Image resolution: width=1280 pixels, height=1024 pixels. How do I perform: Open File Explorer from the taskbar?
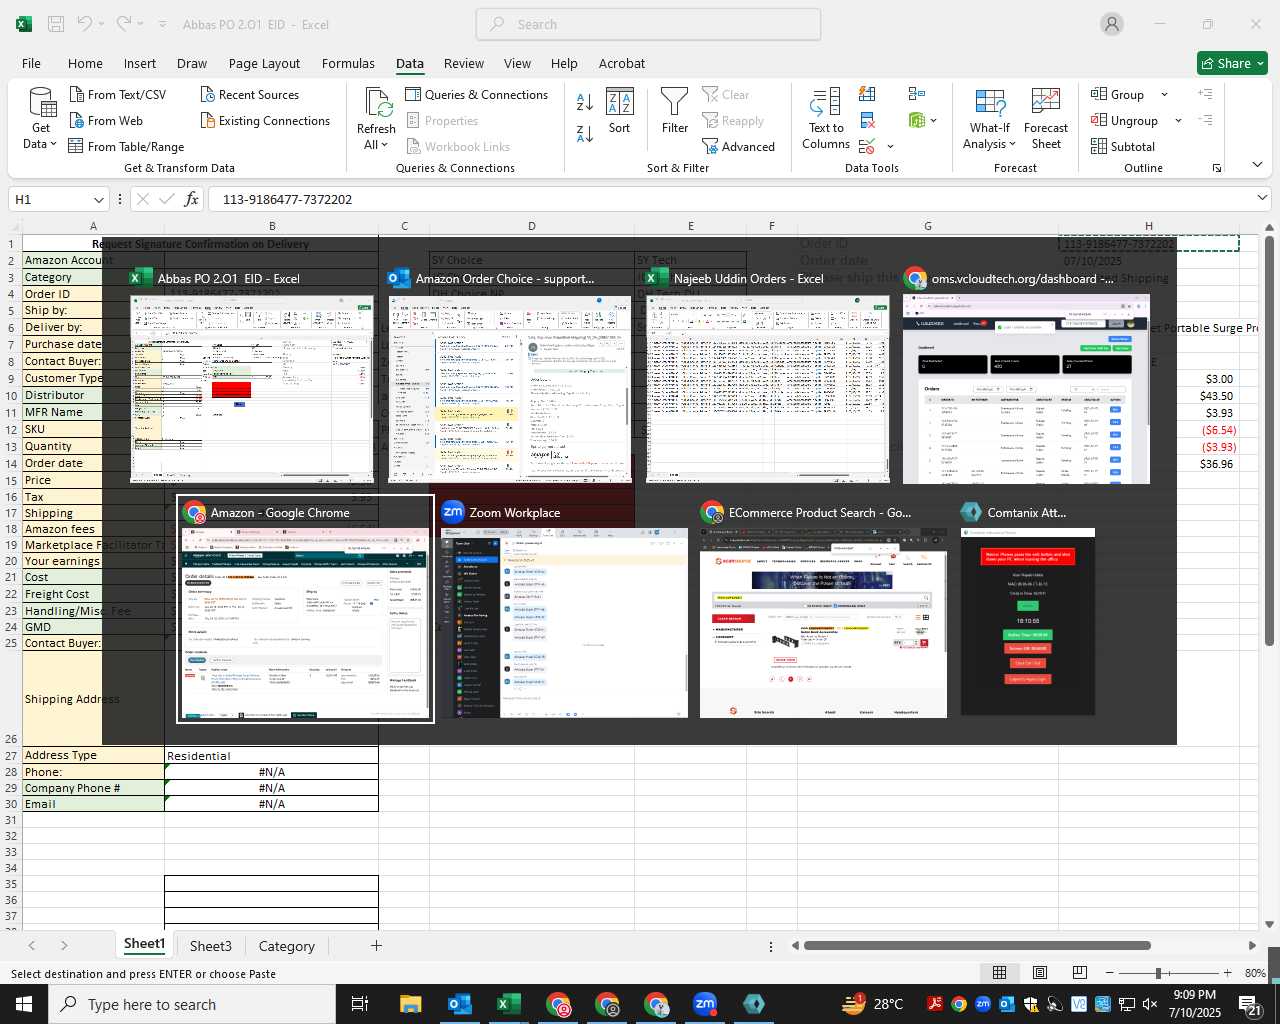point(411,1004)
